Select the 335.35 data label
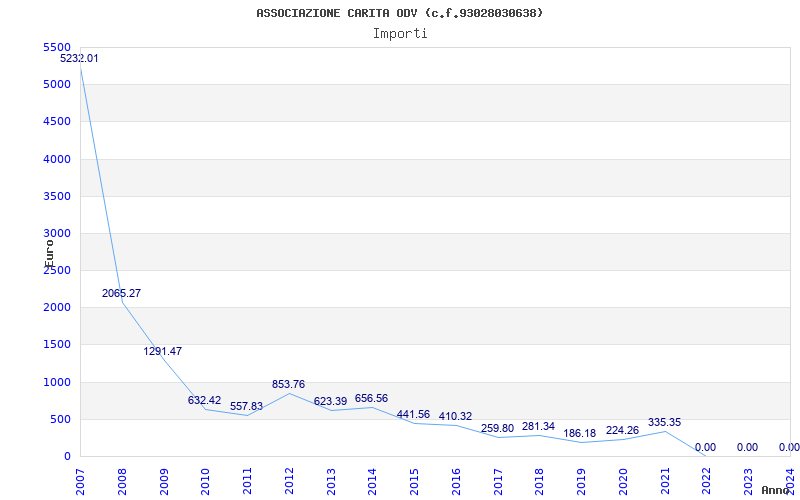 (664, 422)
